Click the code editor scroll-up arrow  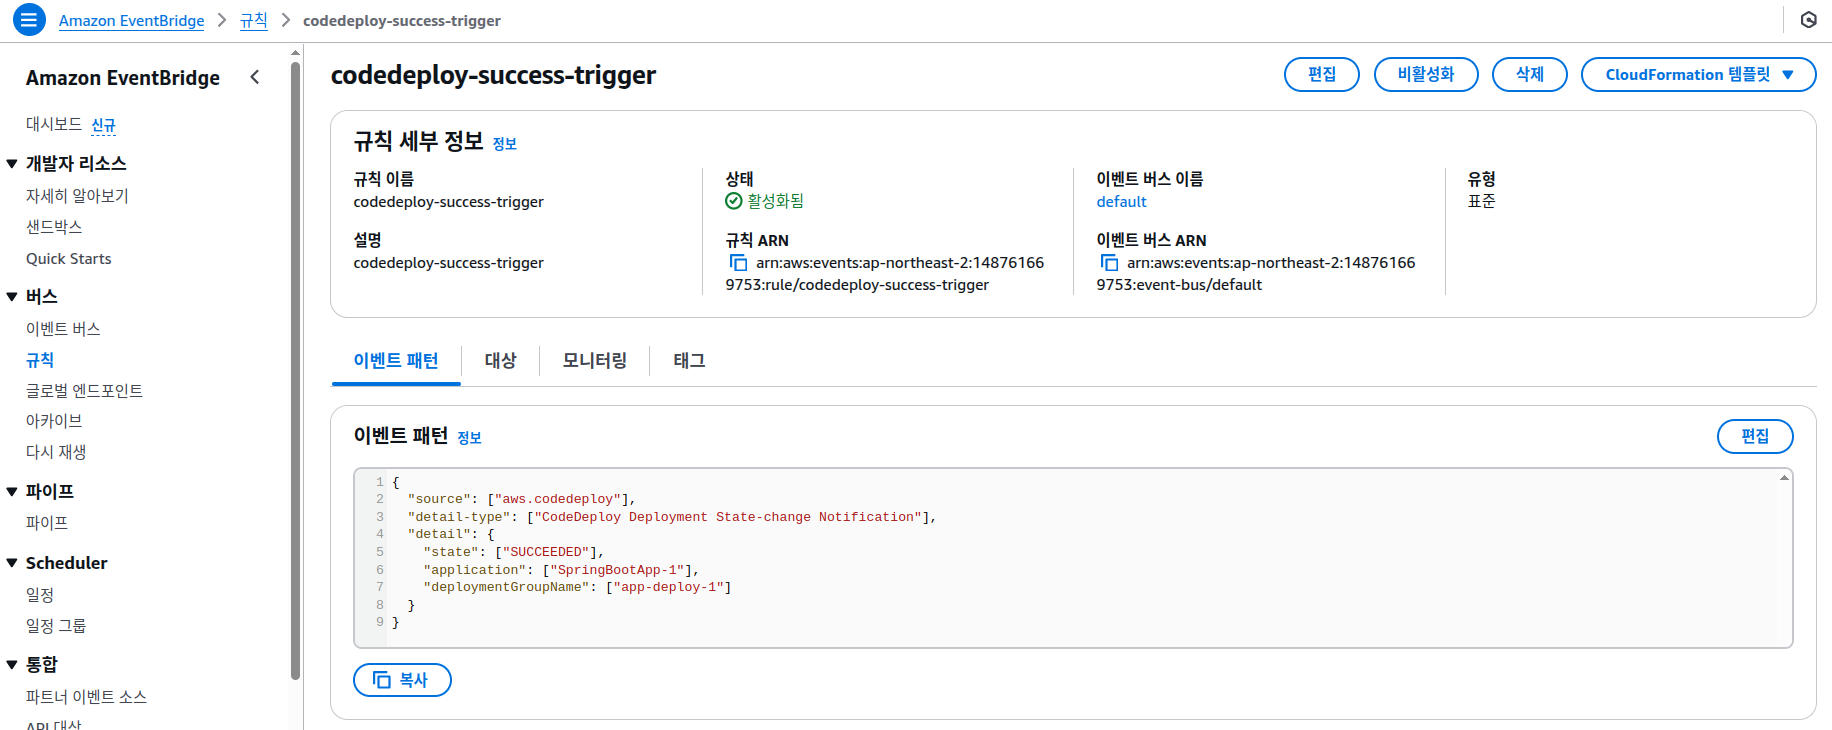pyautogui.click(x=1784, y=478)
